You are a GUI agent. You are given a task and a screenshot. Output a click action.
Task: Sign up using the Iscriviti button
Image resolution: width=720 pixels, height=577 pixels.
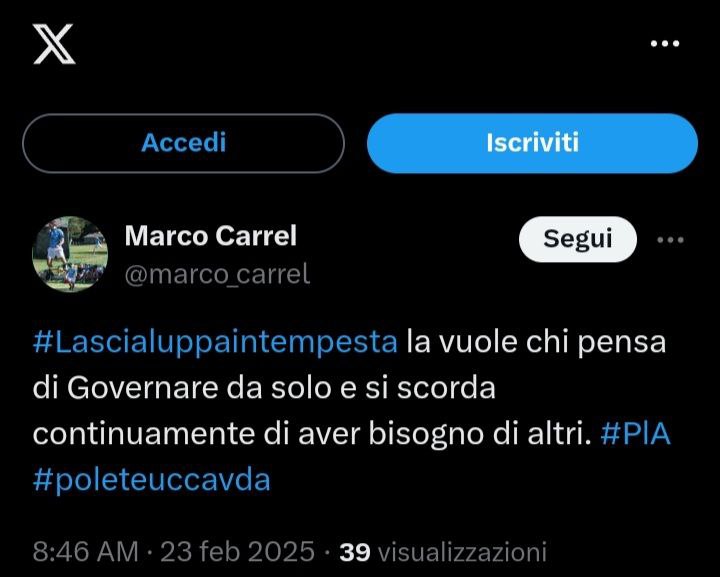(532, 143)
